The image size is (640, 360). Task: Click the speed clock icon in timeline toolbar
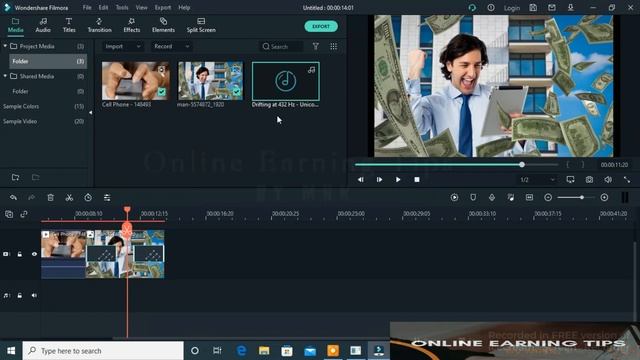(88, 198)
